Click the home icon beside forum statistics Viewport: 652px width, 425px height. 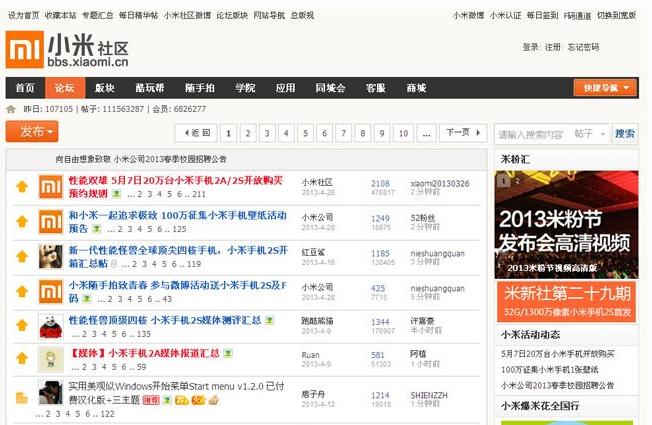pos(11,109)
